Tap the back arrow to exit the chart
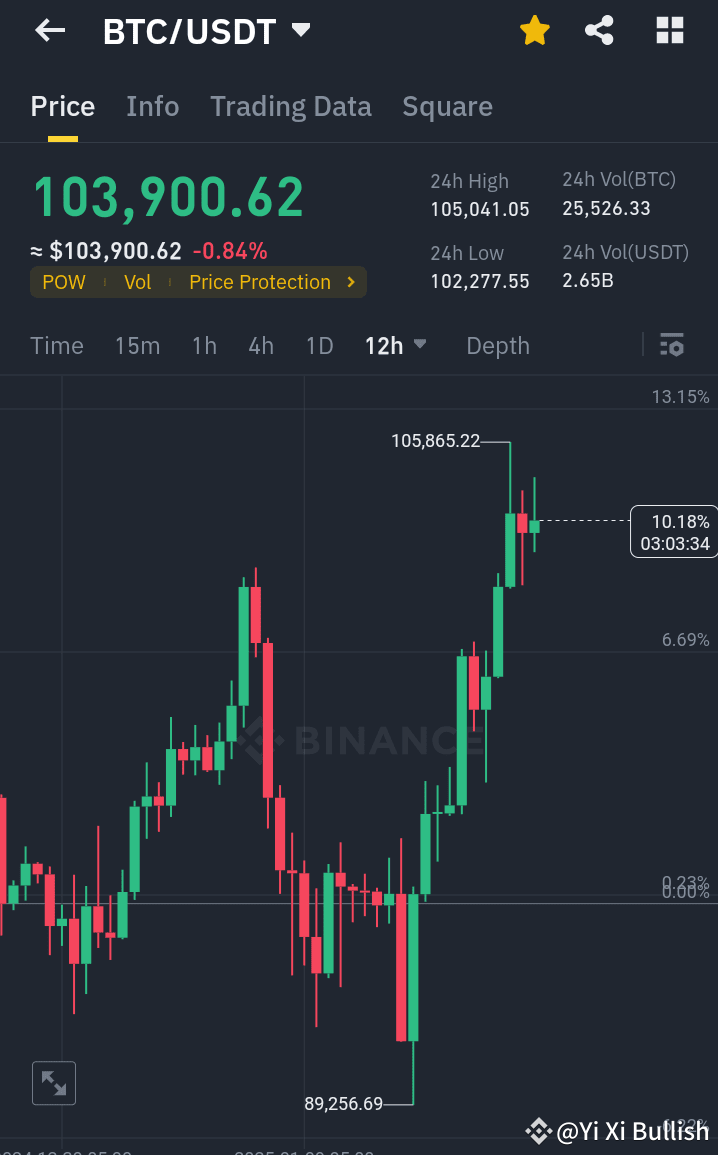Viewport: 718px width, 1155px height. click(48, 30)
